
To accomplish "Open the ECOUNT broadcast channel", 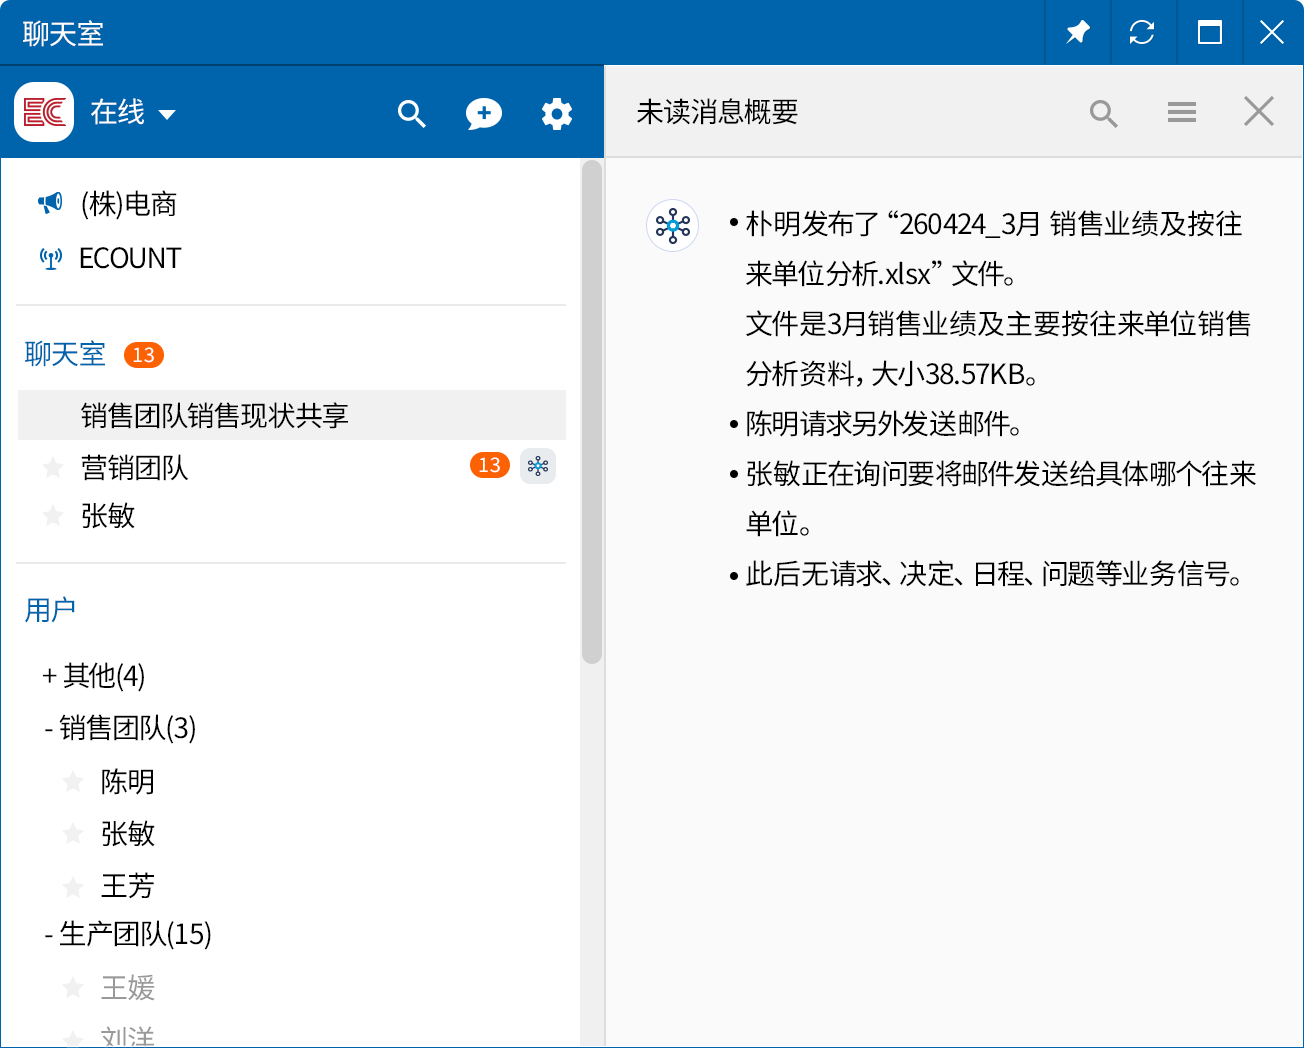I will point(130,258).
